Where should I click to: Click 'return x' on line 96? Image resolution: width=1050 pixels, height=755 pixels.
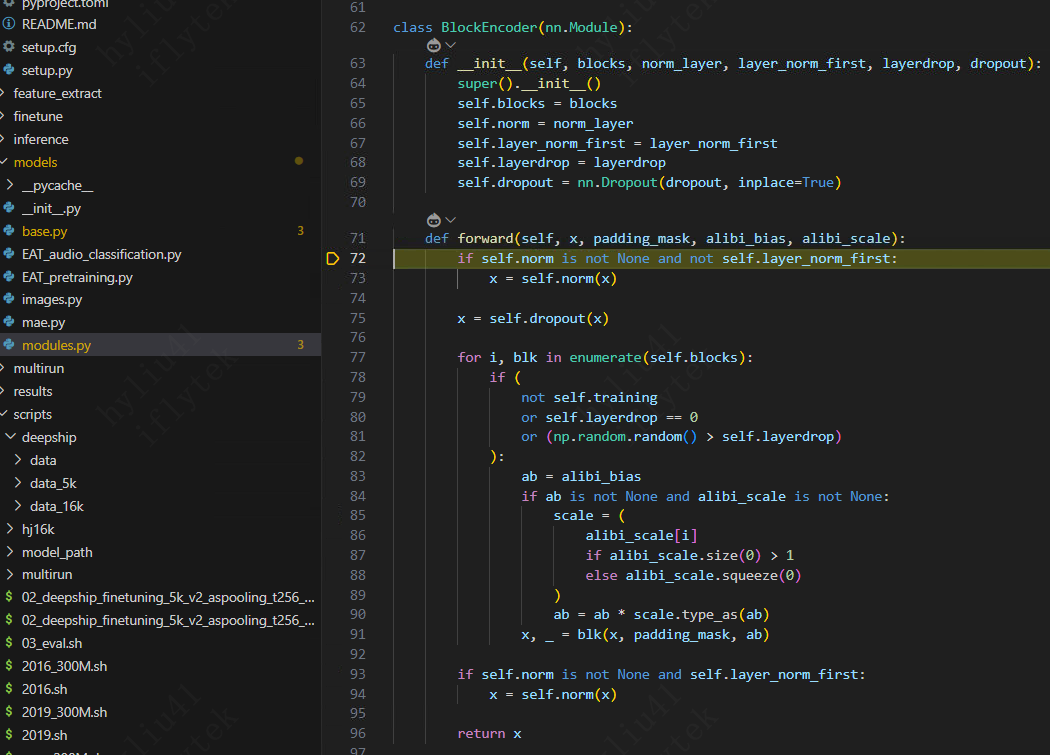pyautogui.click(x=490, y=734)
